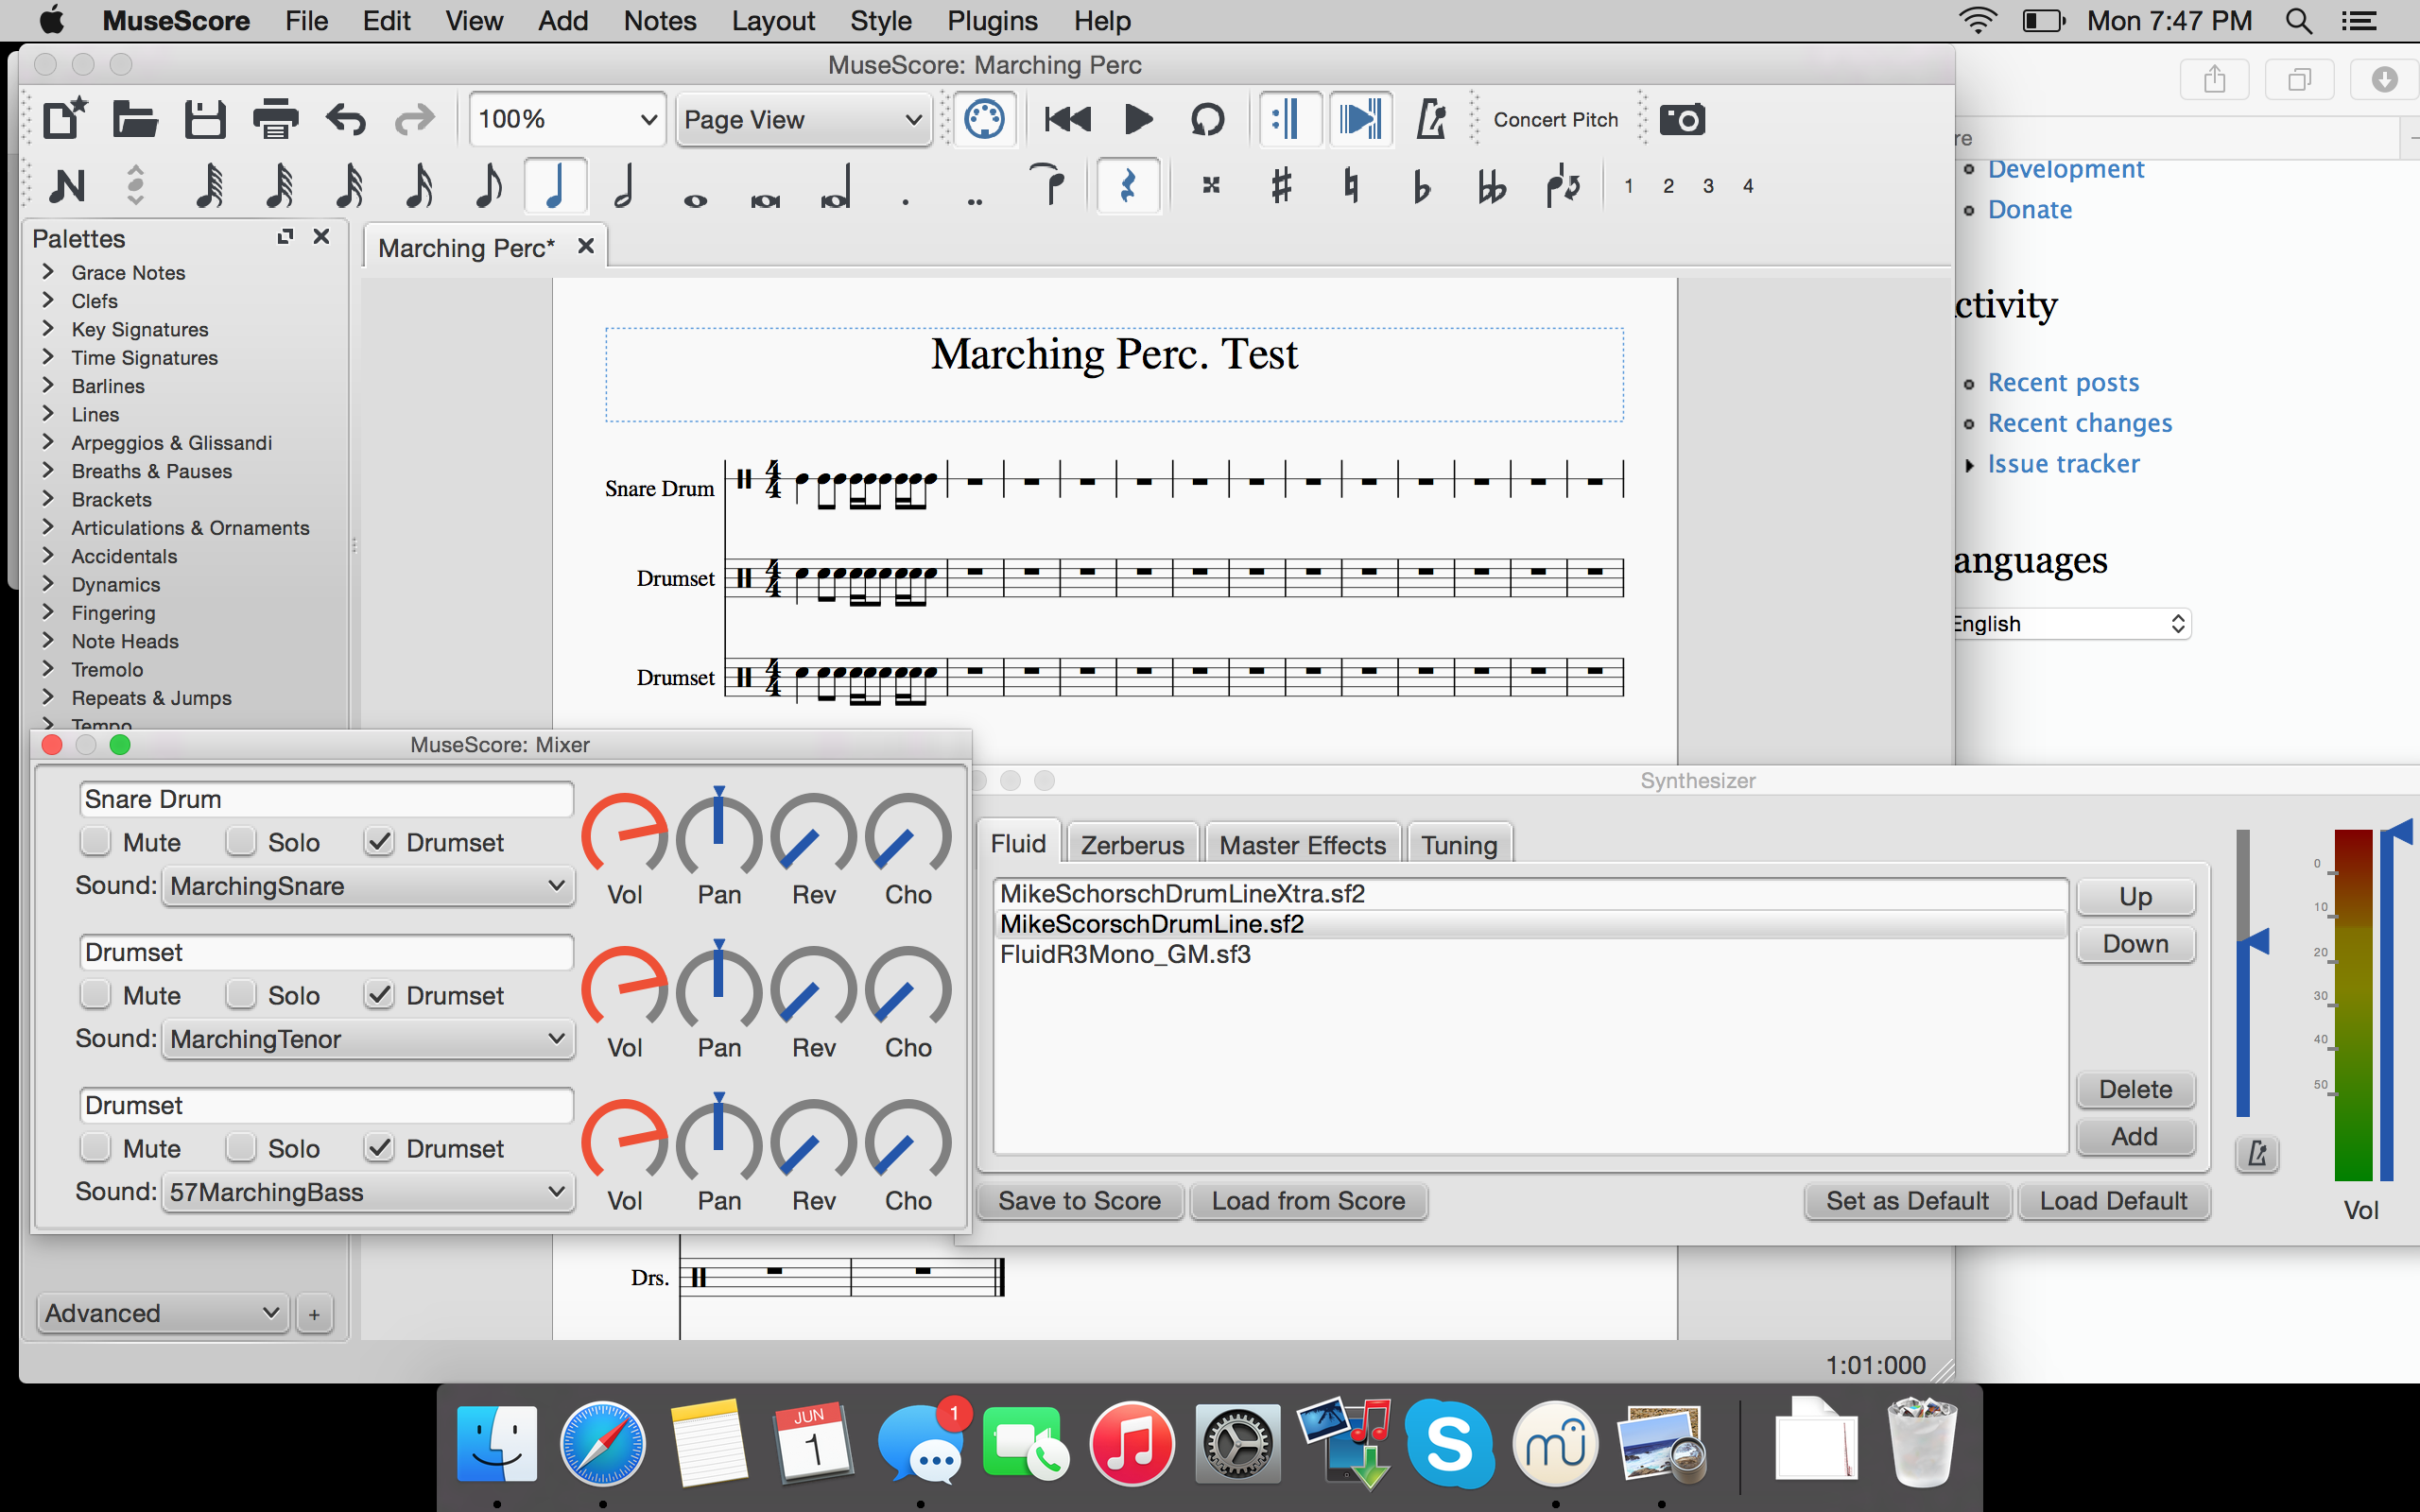Open MarchingSnare sound dropdown

coord(367,886)
